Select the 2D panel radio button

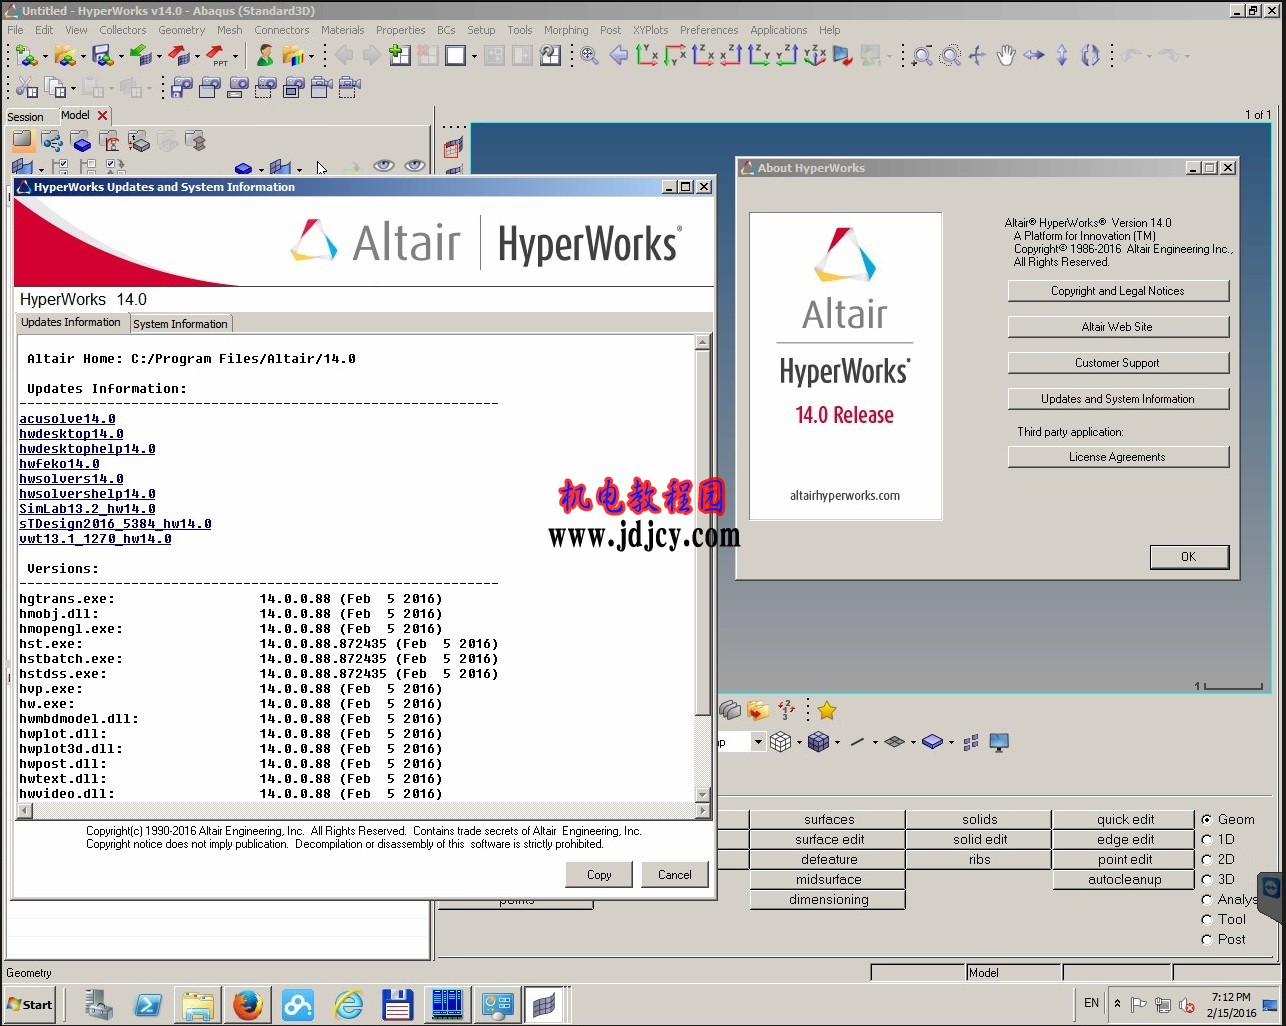1207,859
